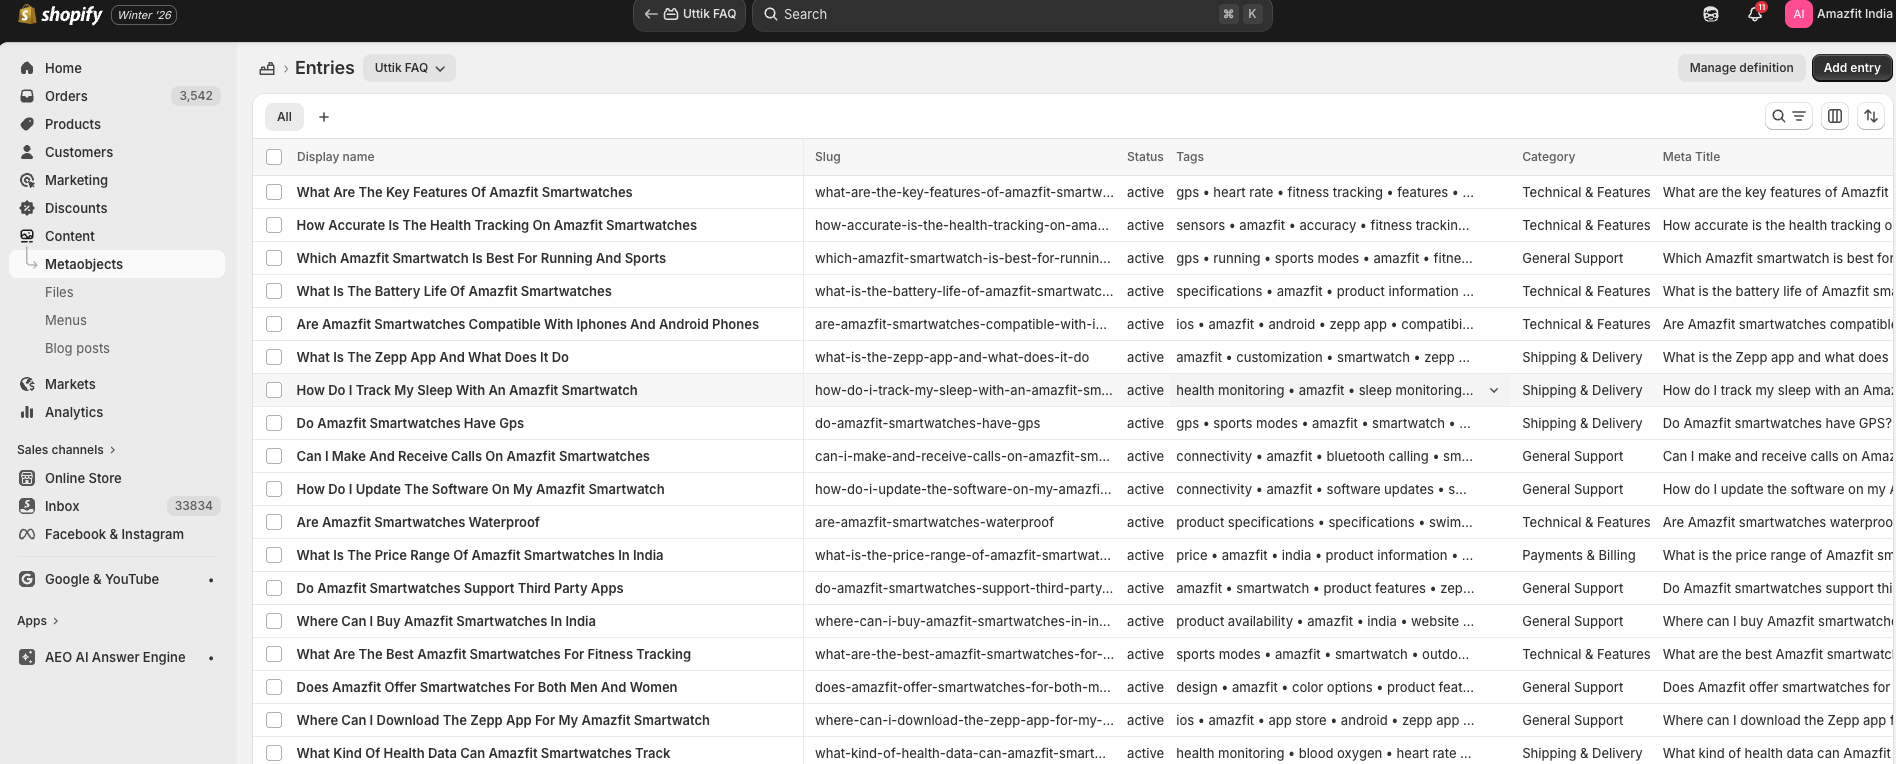Viewport: 1896px width, 764px height.
Task: Click the Meta Title column header
Action: (1691, 157)
